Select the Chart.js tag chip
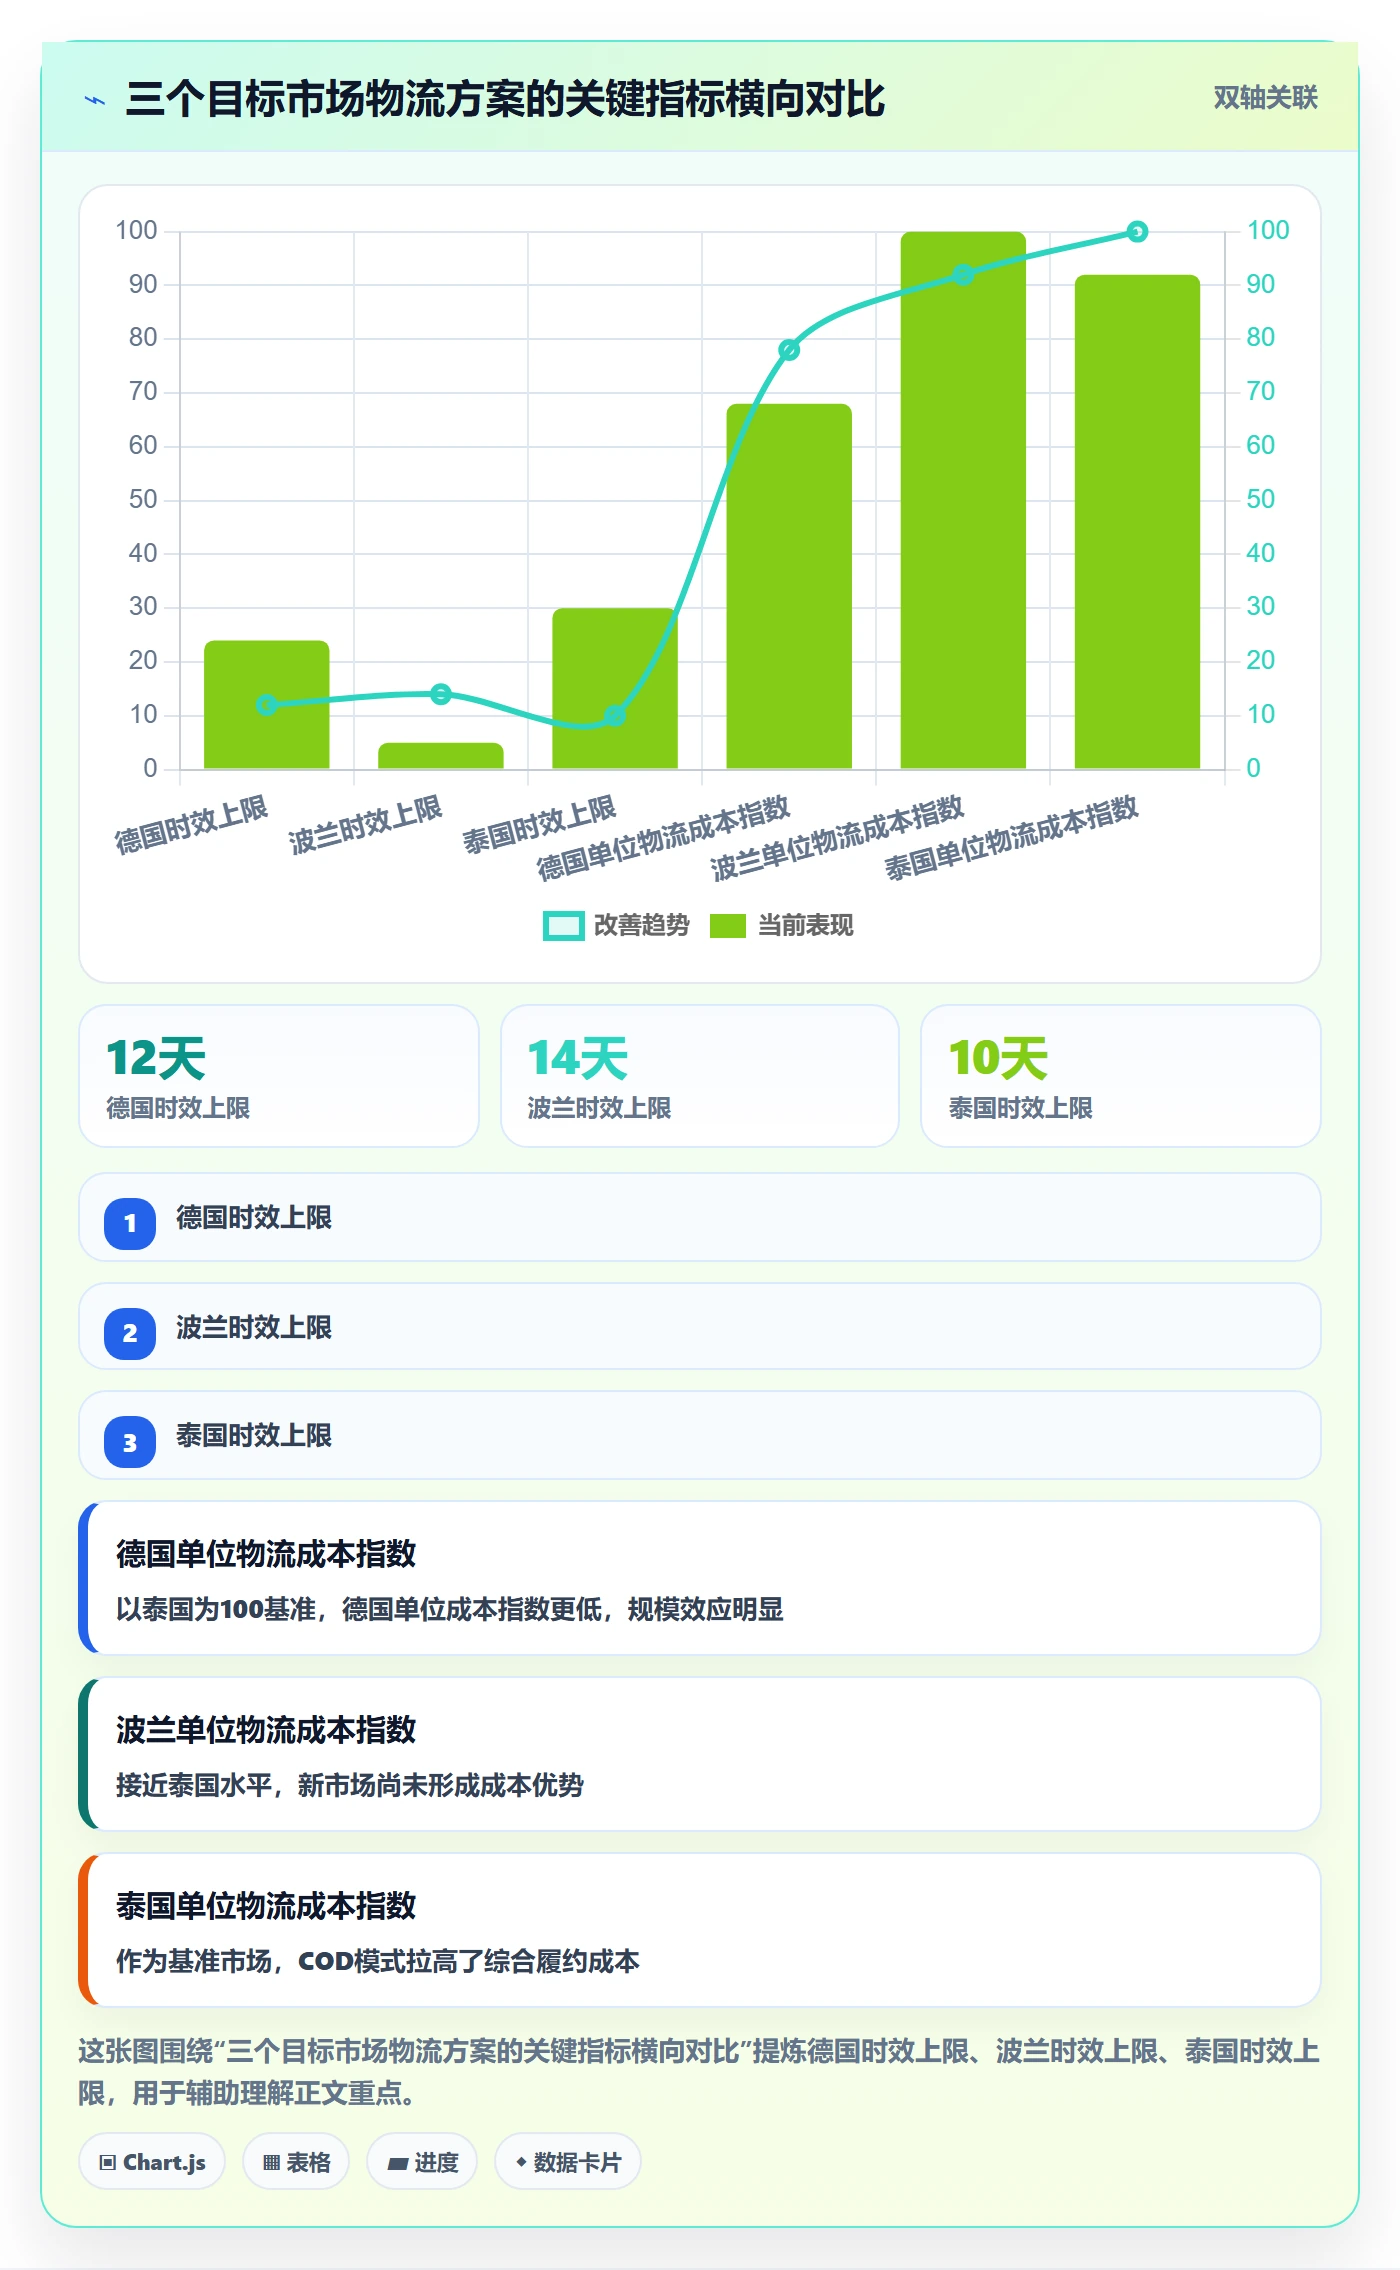Screen dimensions: 1400x2270 click(x=152, y=2162)
